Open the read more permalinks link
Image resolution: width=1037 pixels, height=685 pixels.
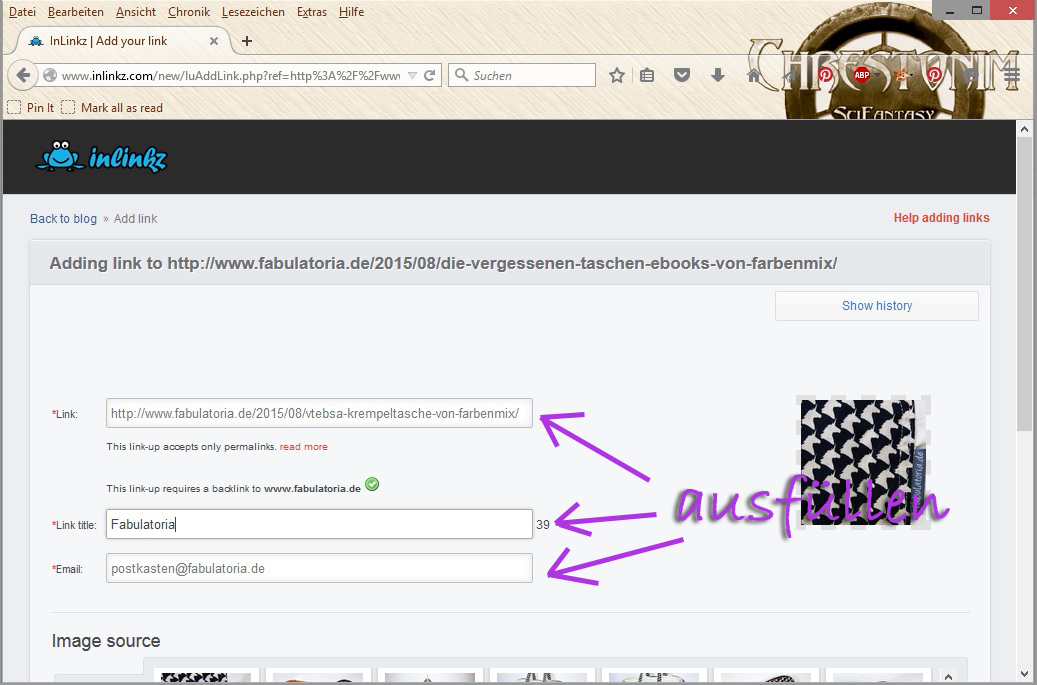click(x=304, y=446)
